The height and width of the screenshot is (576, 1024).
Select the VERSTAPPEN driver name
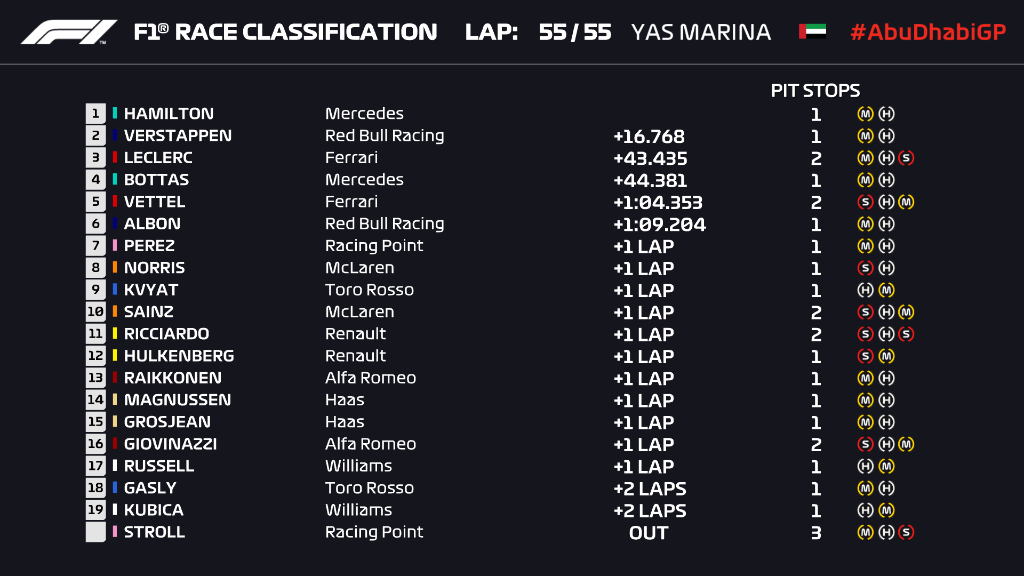coord(177,136)
